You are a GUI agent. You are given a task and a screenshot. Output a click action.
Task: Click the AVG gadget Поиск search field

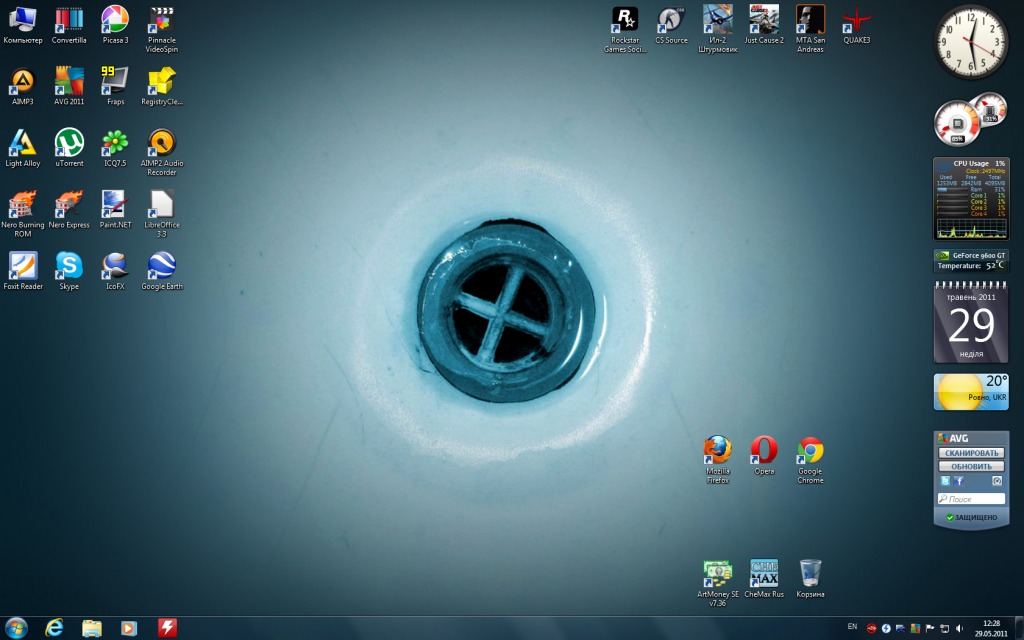pos(971,498)
